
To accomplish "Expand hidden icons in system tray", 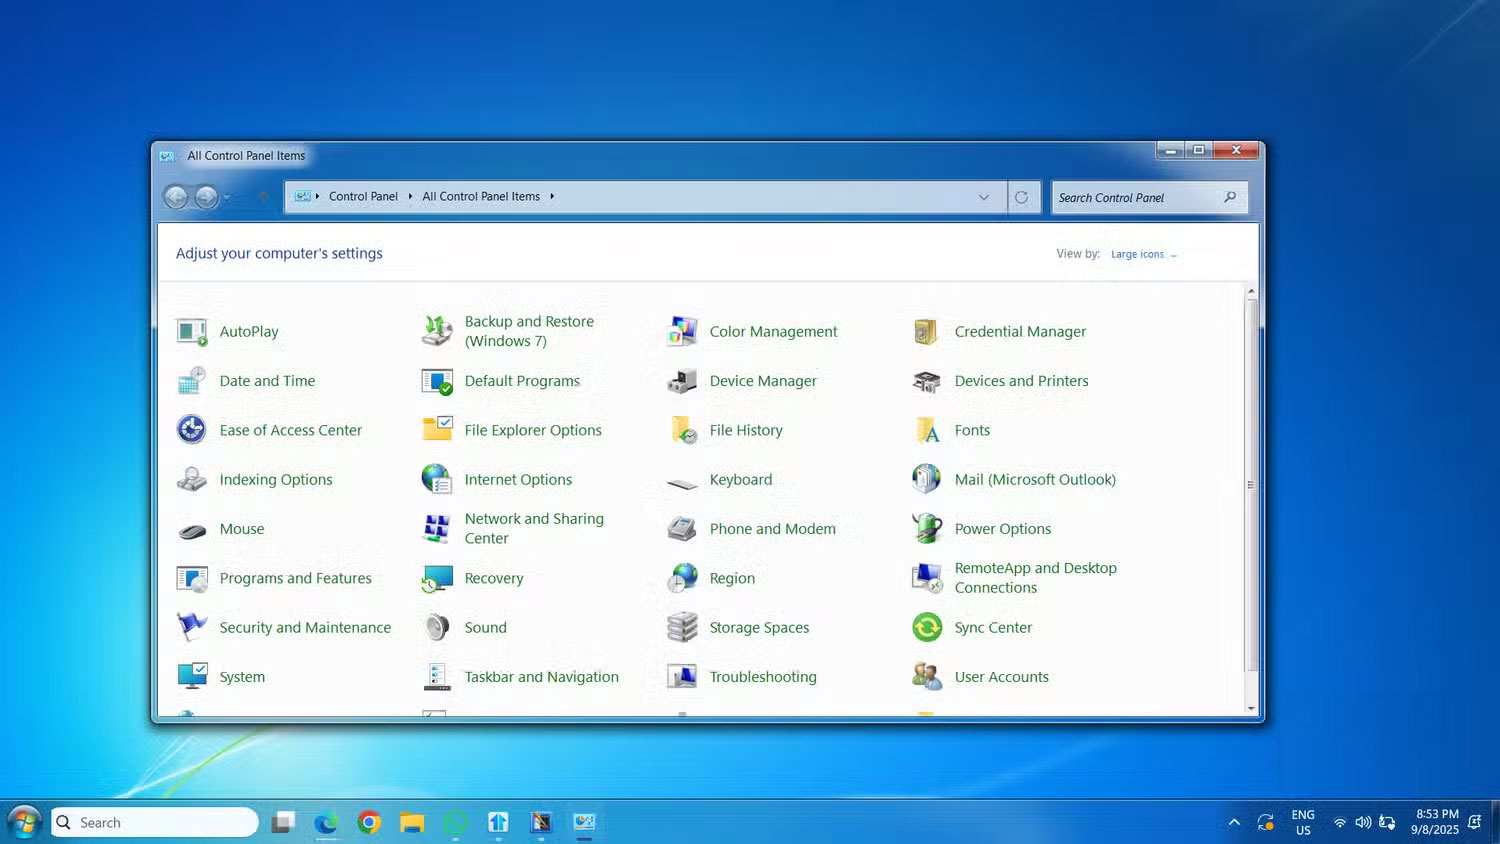I will 1234,822.
